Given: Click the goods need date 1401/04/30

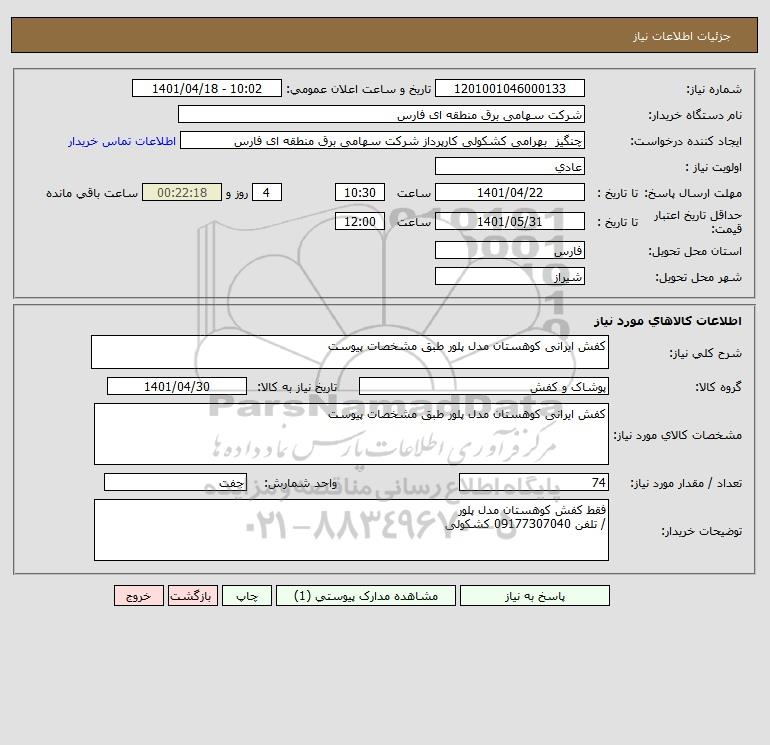Looking at the screenshot, I should point(177,386).
